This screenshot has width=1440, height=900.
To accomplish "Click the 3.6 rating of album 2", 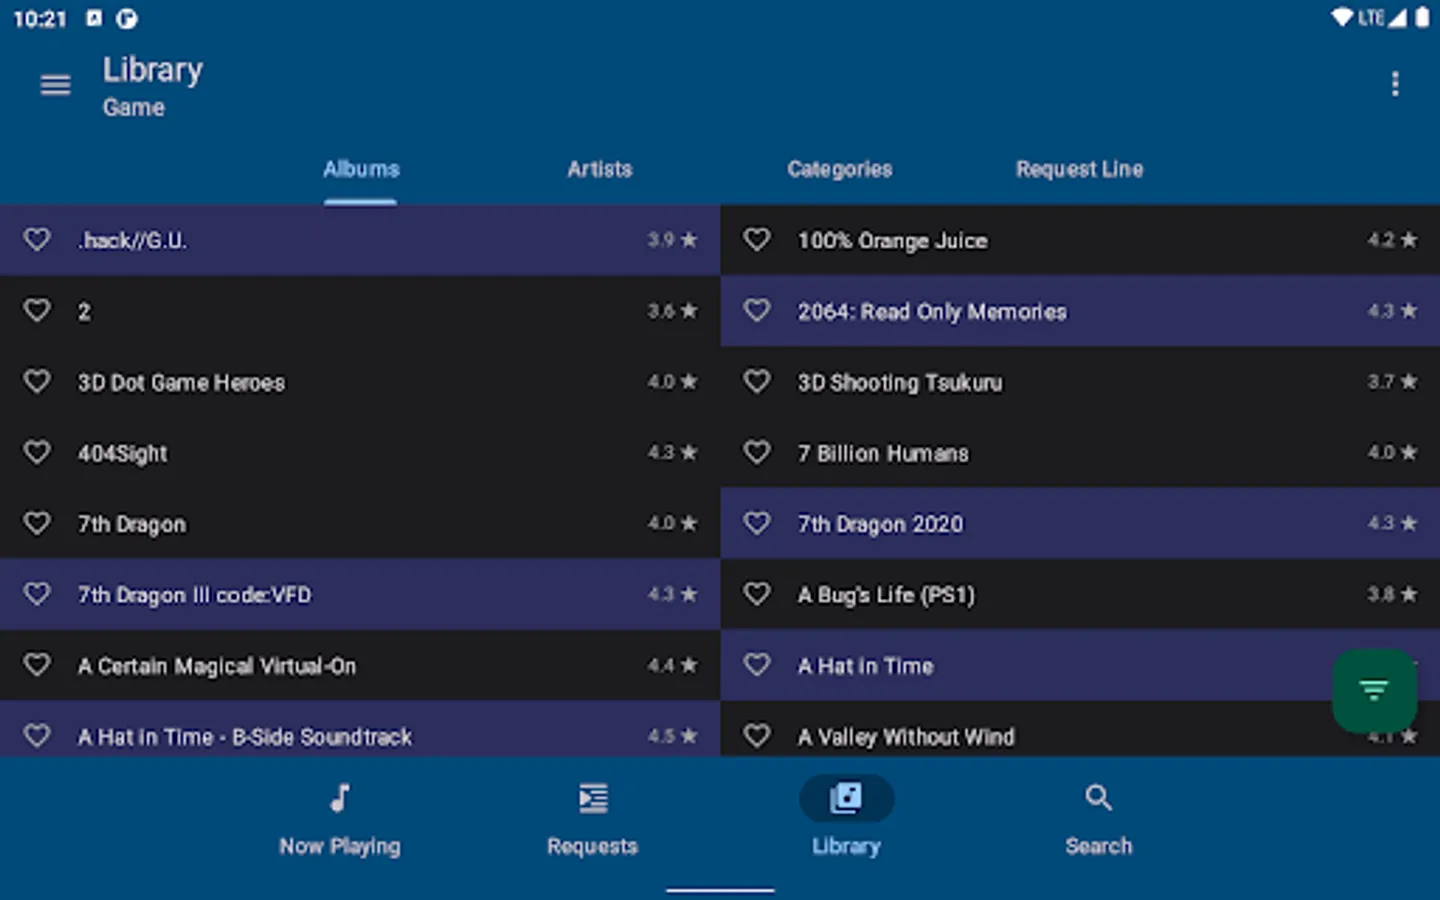I will click(x=672, y=311).
